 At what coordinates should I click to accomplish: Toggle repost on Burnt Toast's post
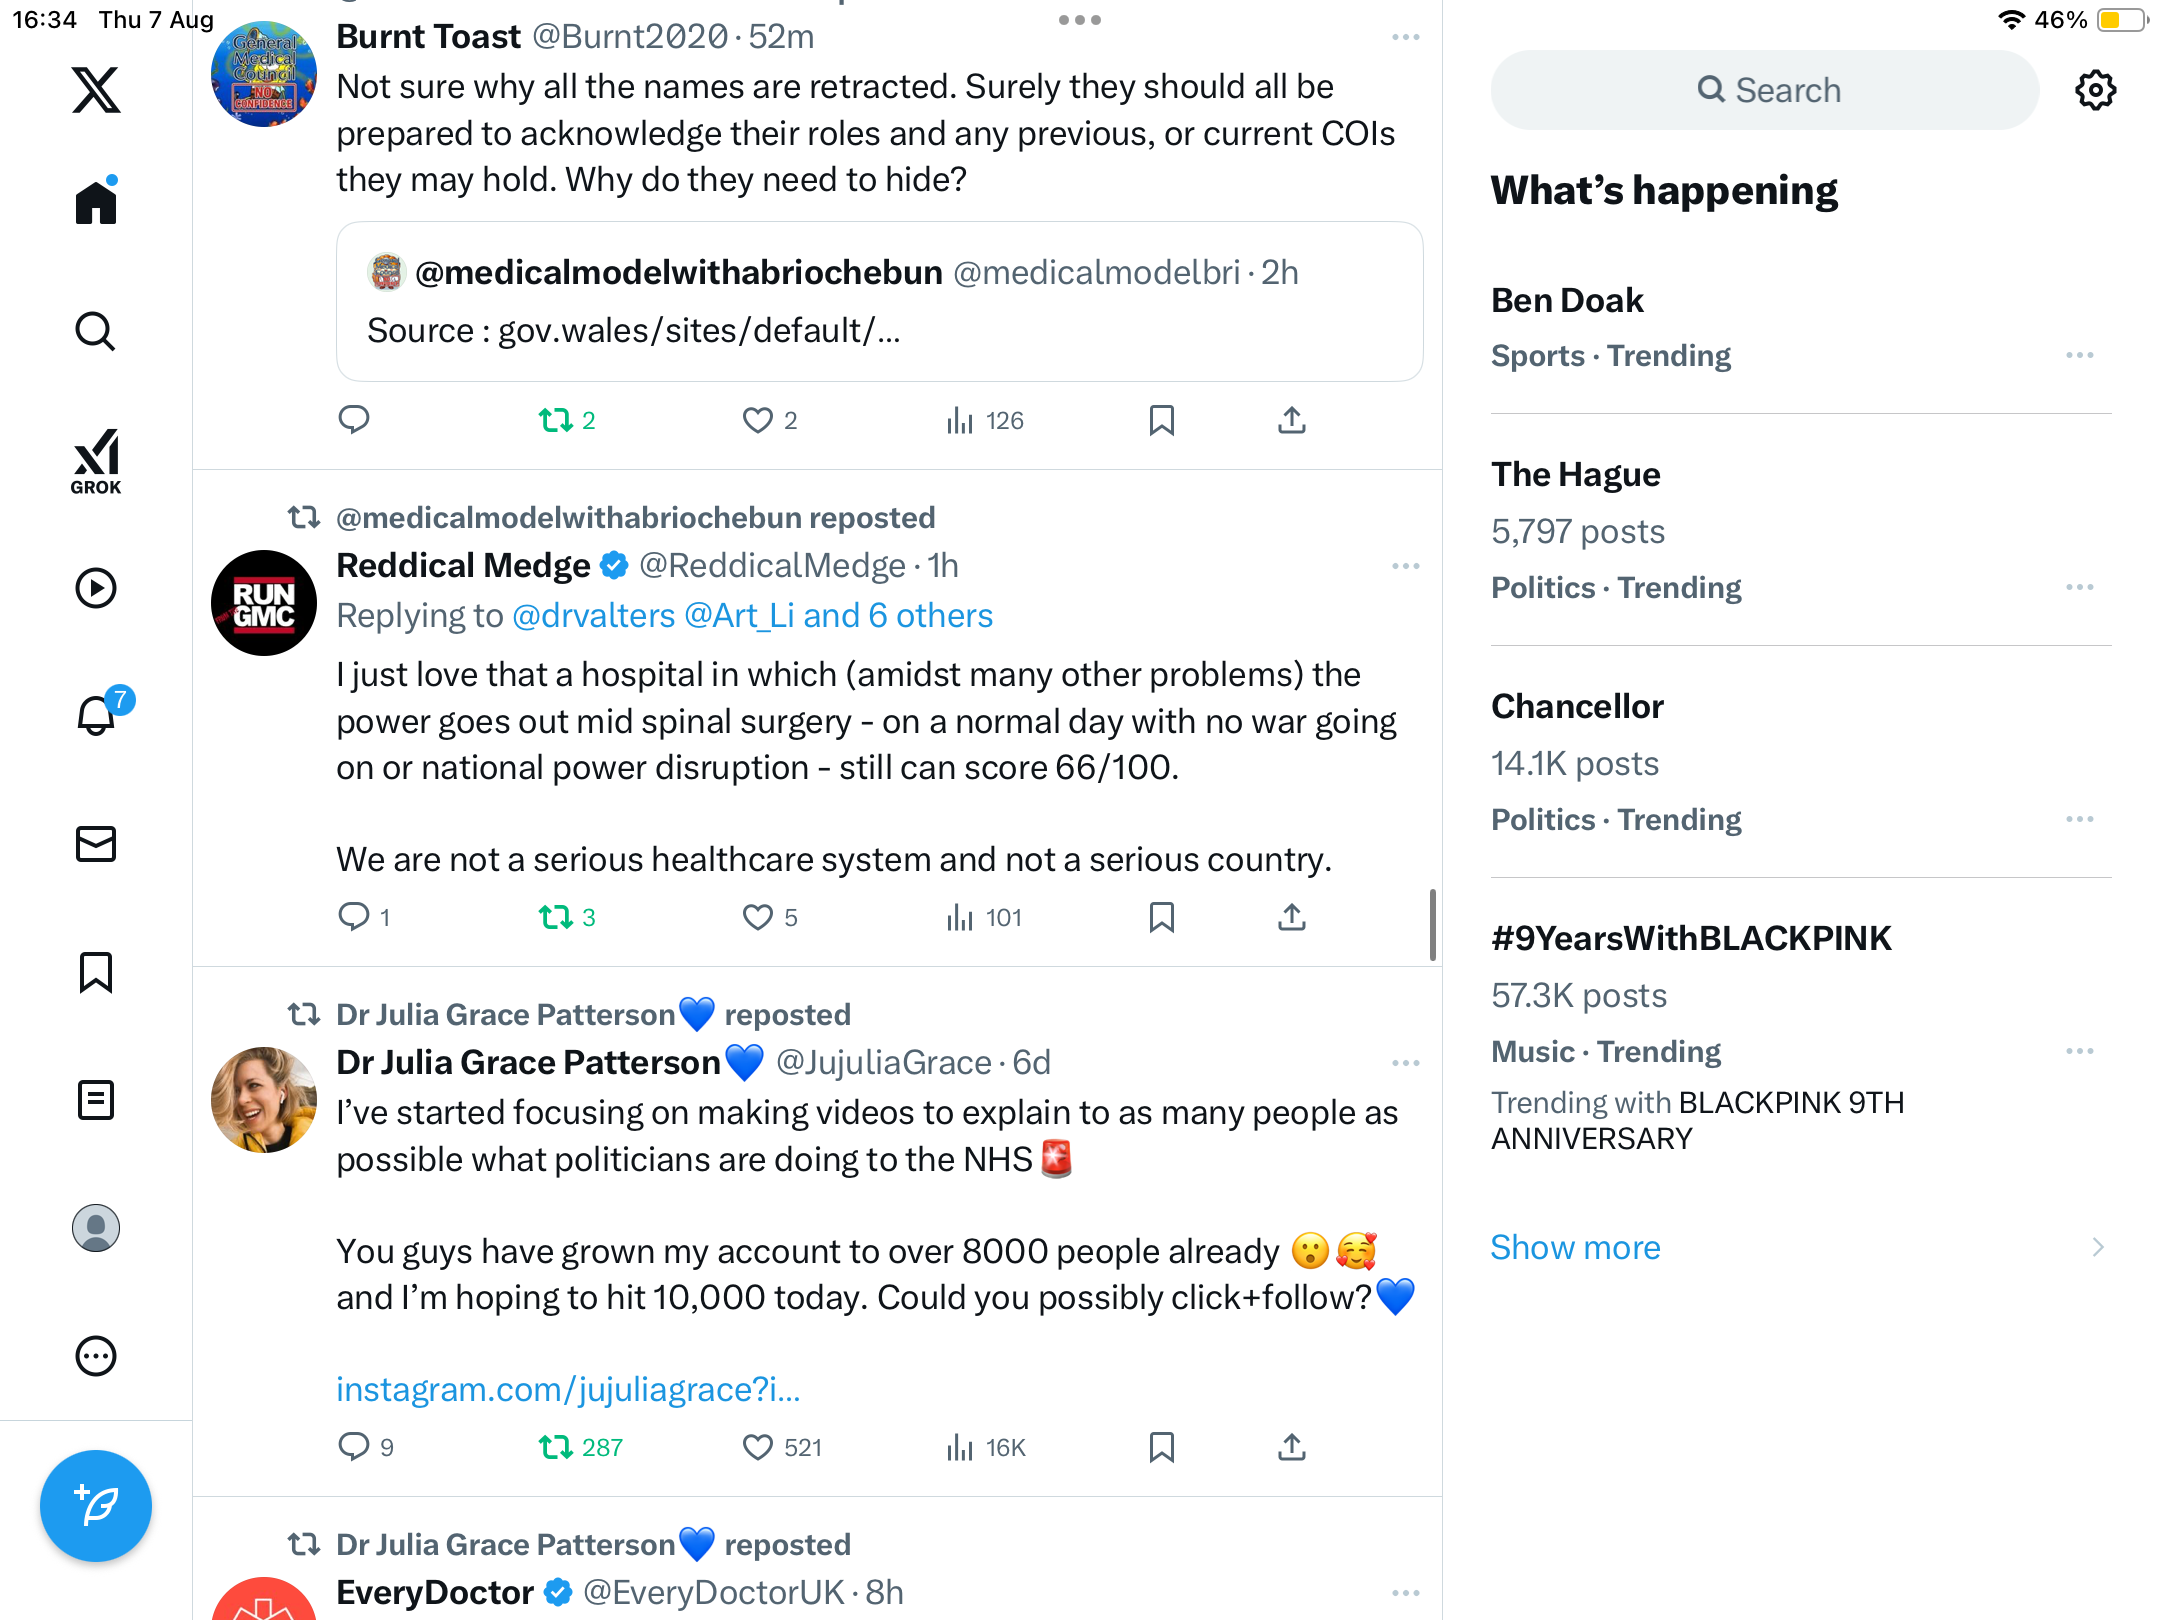pos(556,420)
